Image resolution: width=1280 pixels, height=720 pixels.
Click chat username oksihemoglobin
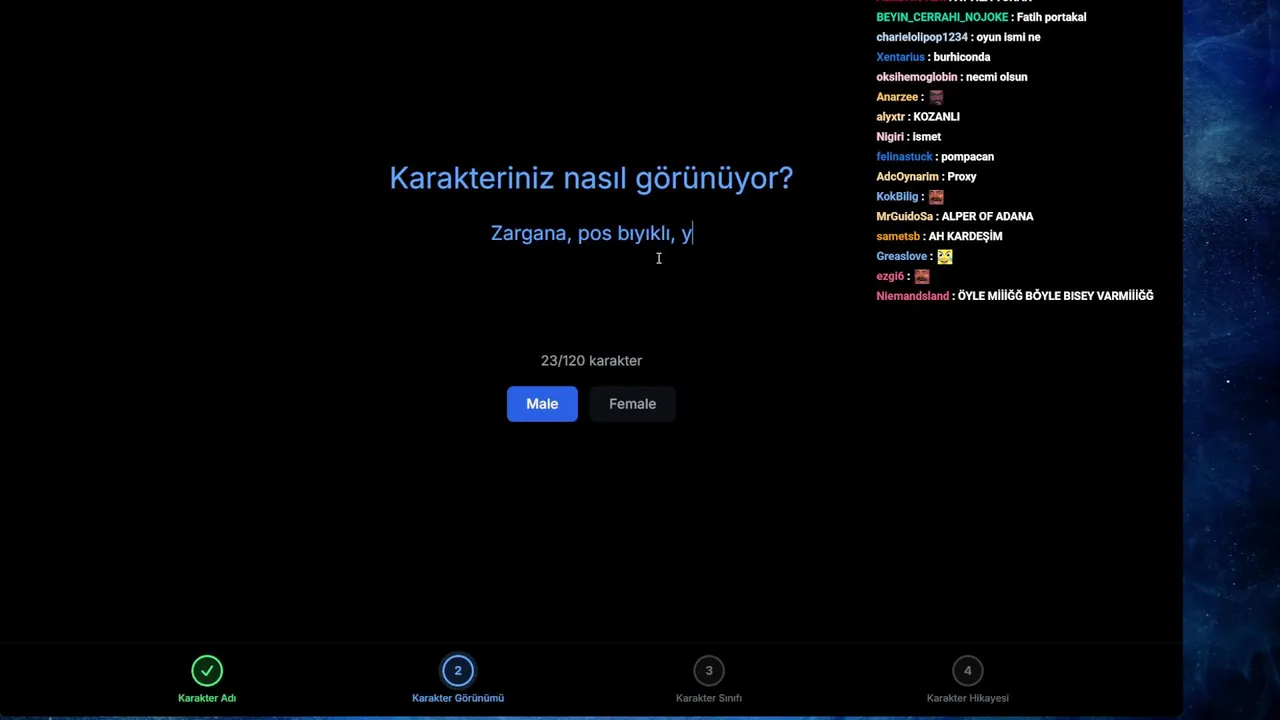[917, 77]
